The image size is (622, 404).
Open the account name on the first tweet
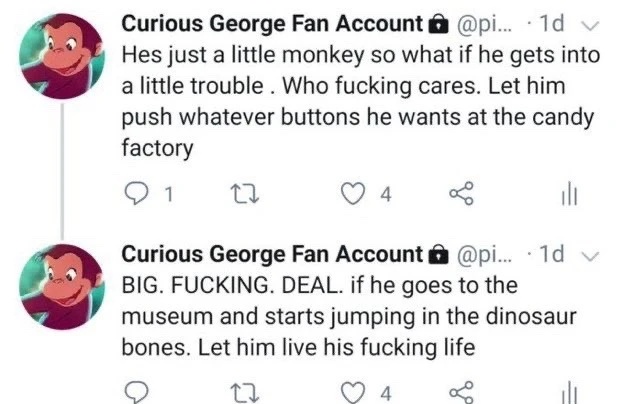click(x=272, y=24)
